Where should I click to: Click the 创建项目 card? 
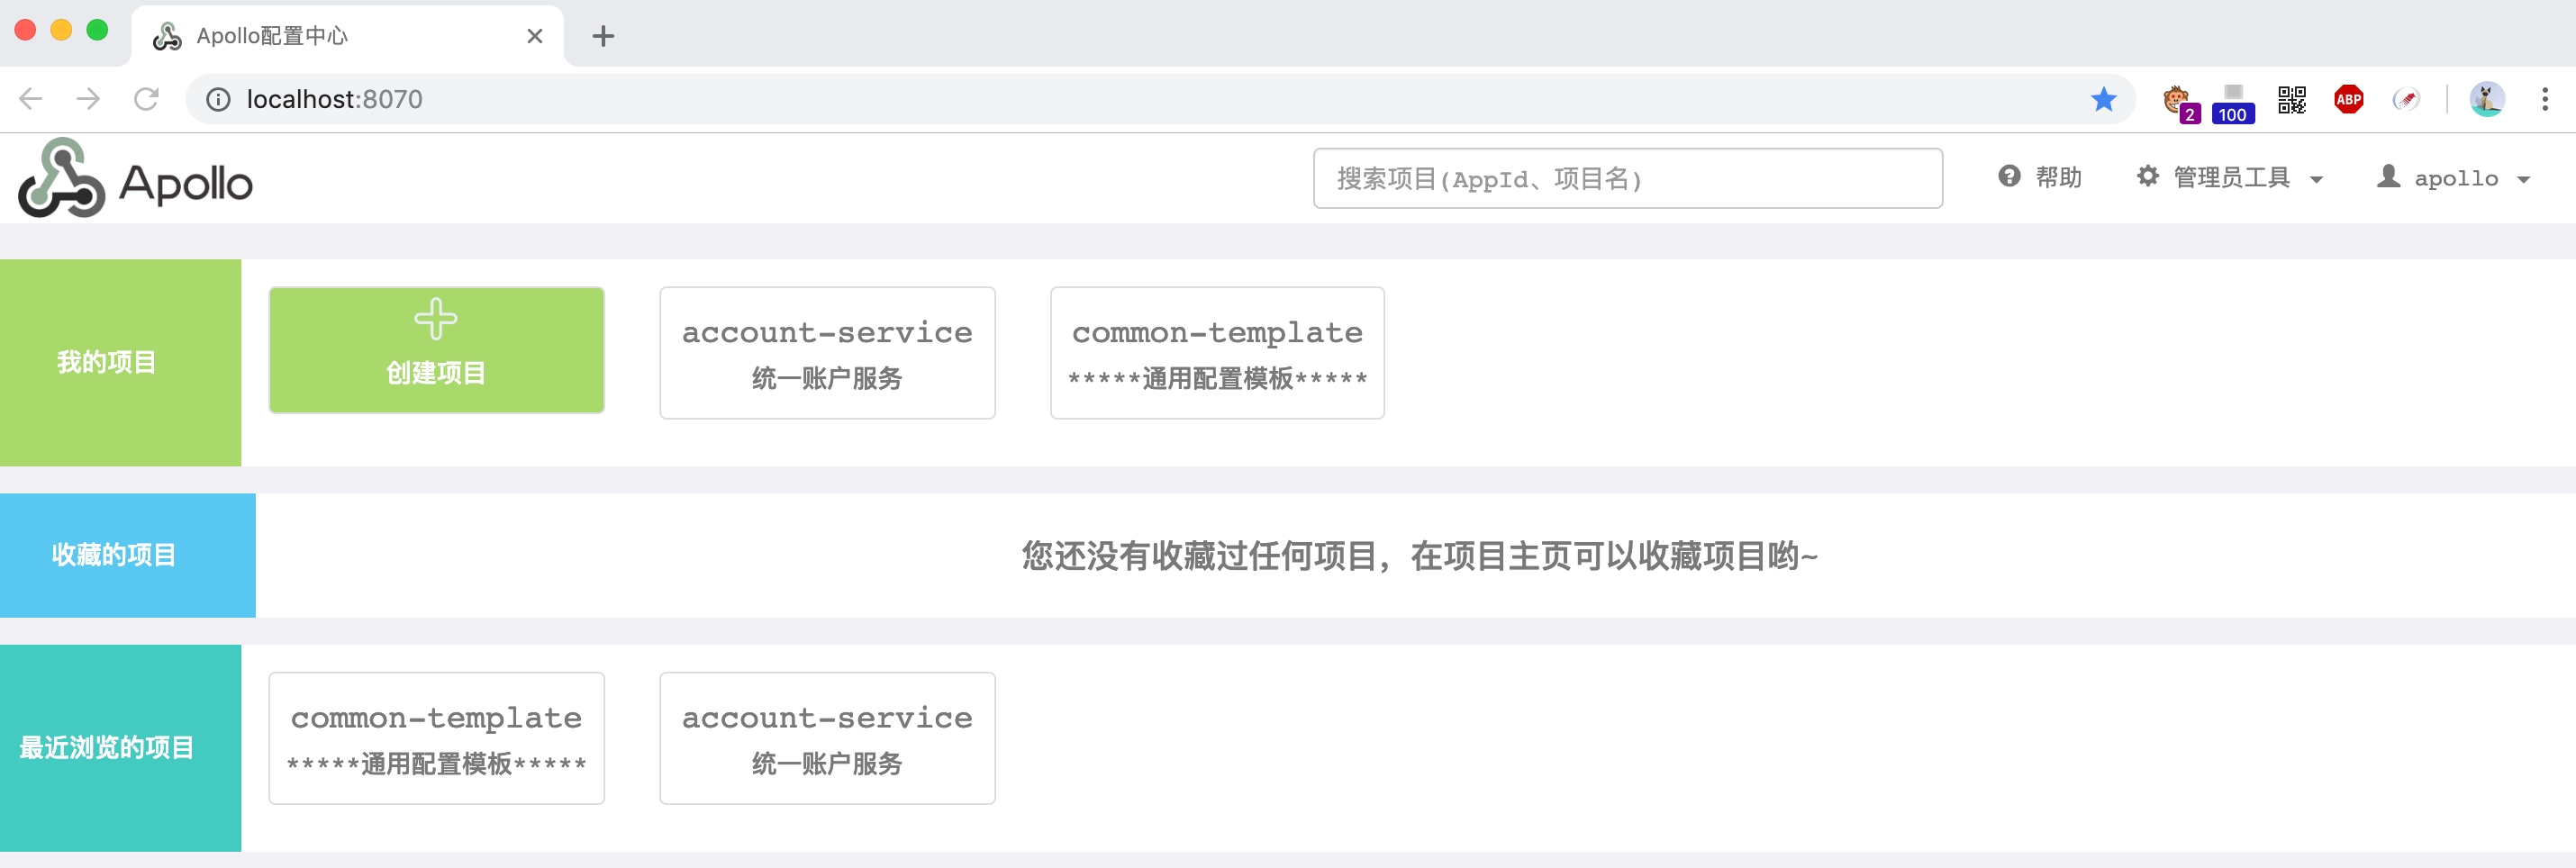(x=436, y=350)
